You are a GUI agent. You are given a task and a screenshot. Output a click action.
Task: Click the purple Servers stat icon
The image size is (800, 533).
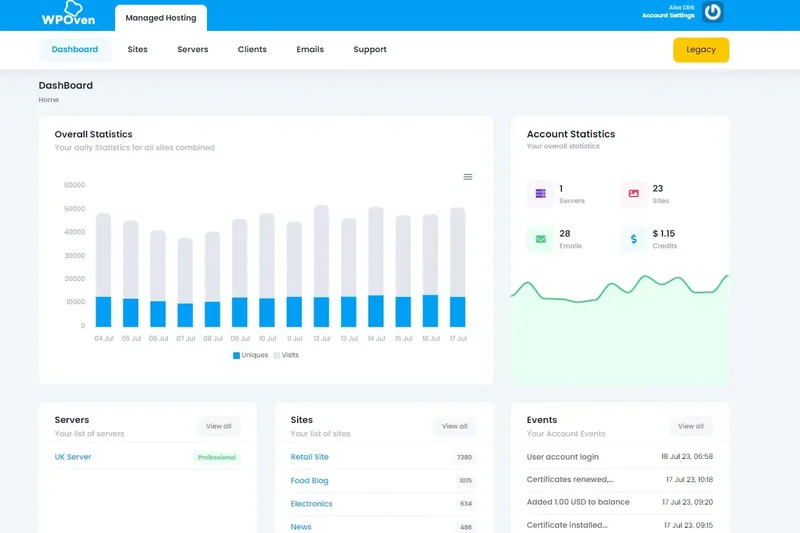[540, 194]
